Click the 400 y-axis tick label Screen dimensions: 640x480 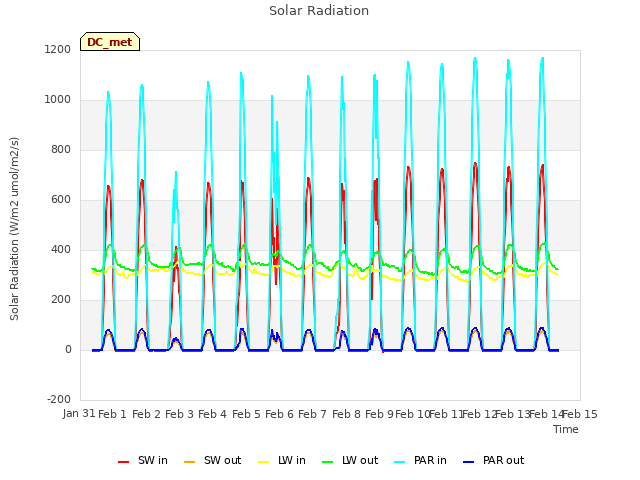pos(61,249)
